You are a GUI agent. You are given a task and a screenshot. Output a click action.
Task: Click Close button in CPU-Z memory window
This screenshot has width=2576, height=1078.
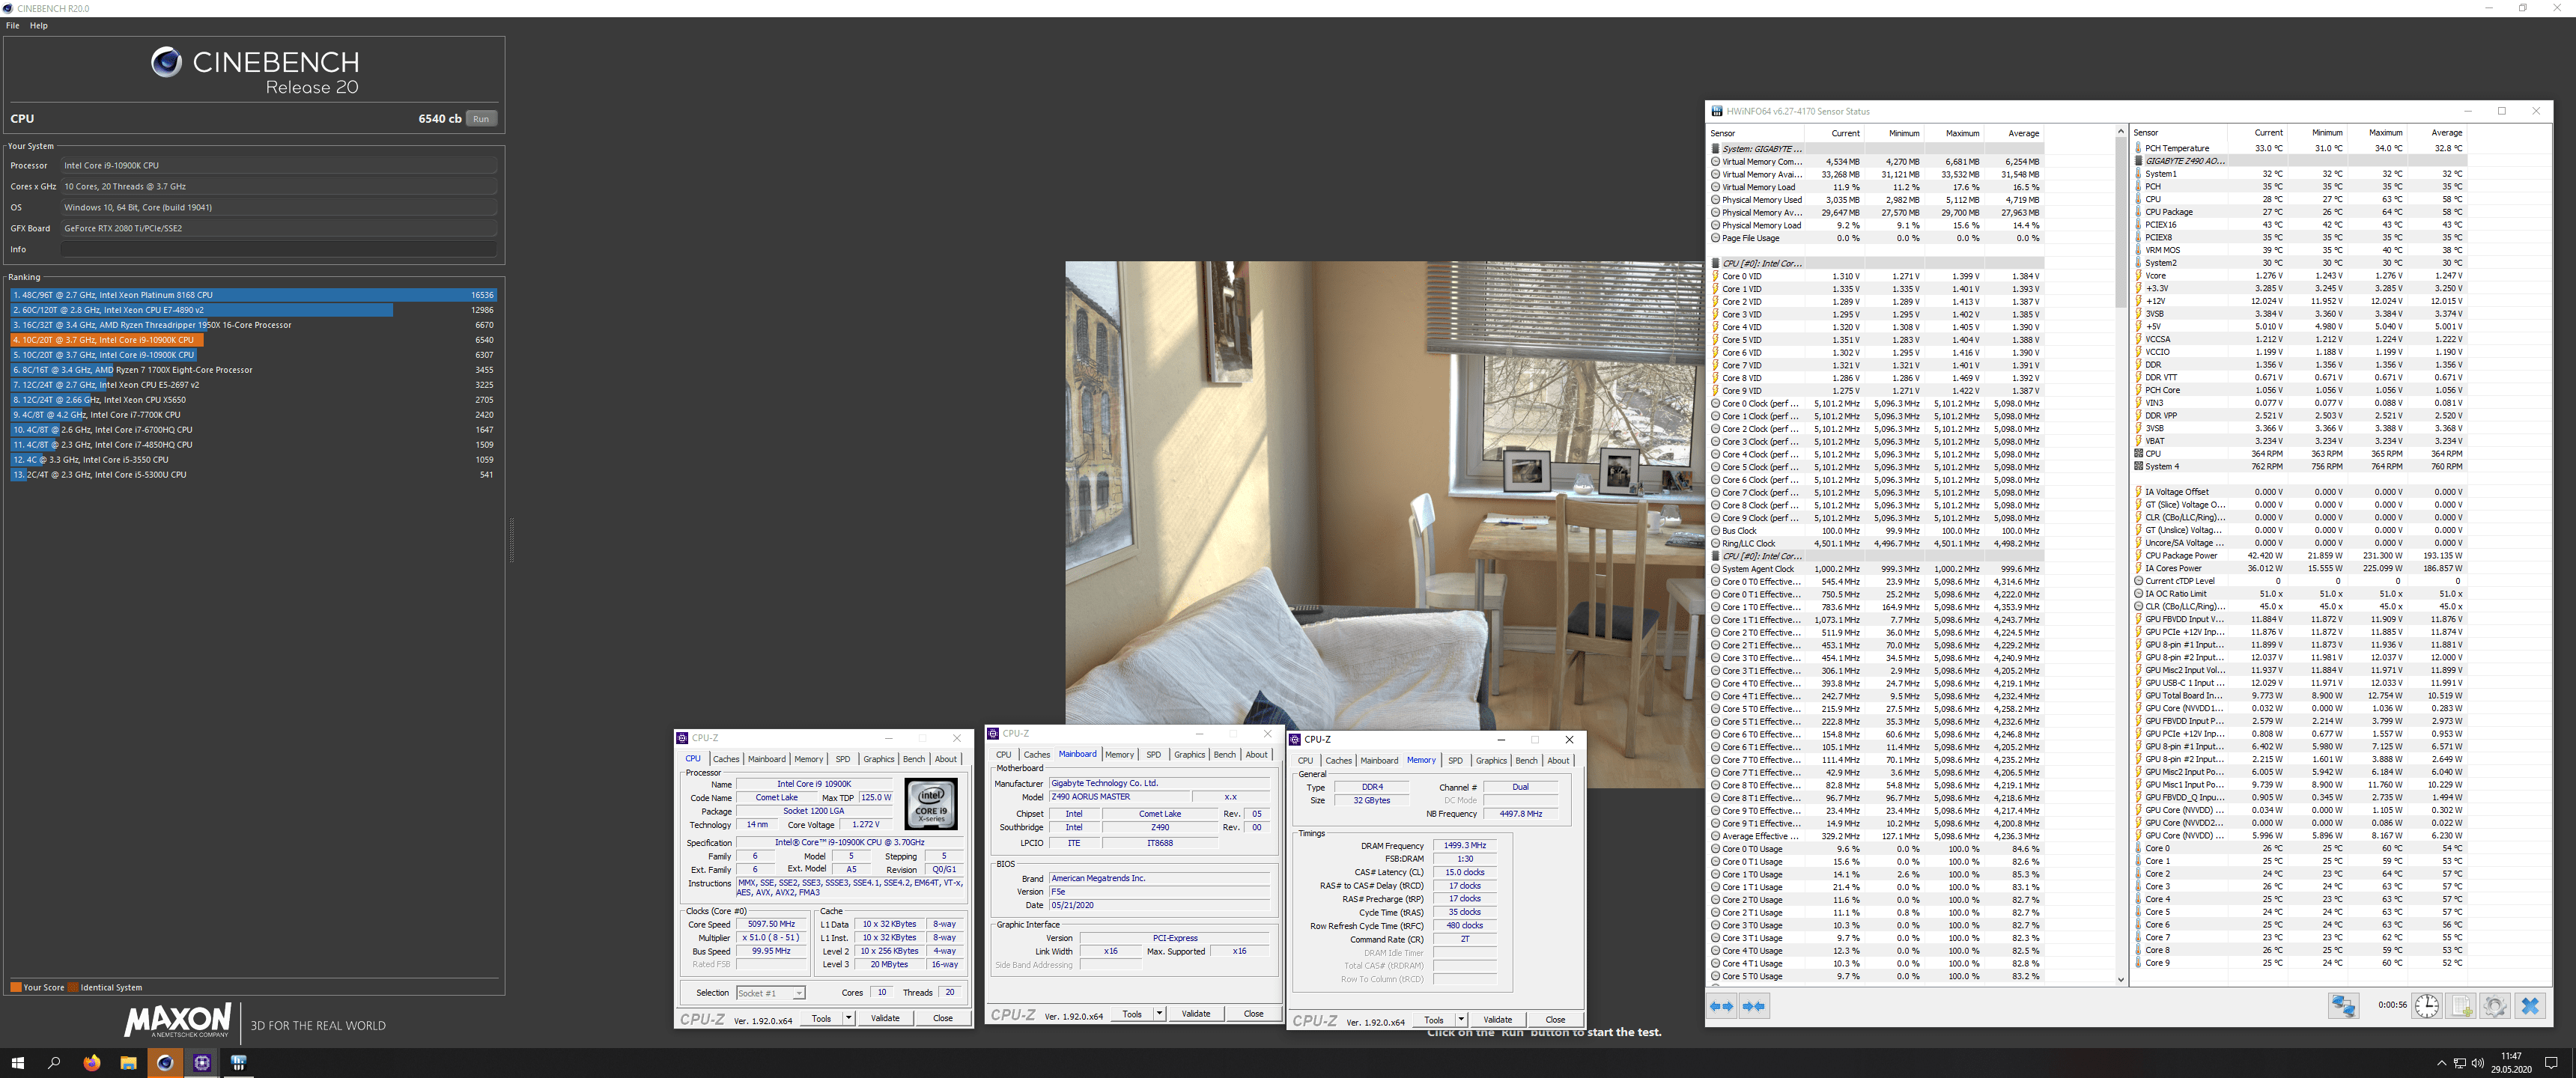pyautogui.click(x=1555, y=1020)
